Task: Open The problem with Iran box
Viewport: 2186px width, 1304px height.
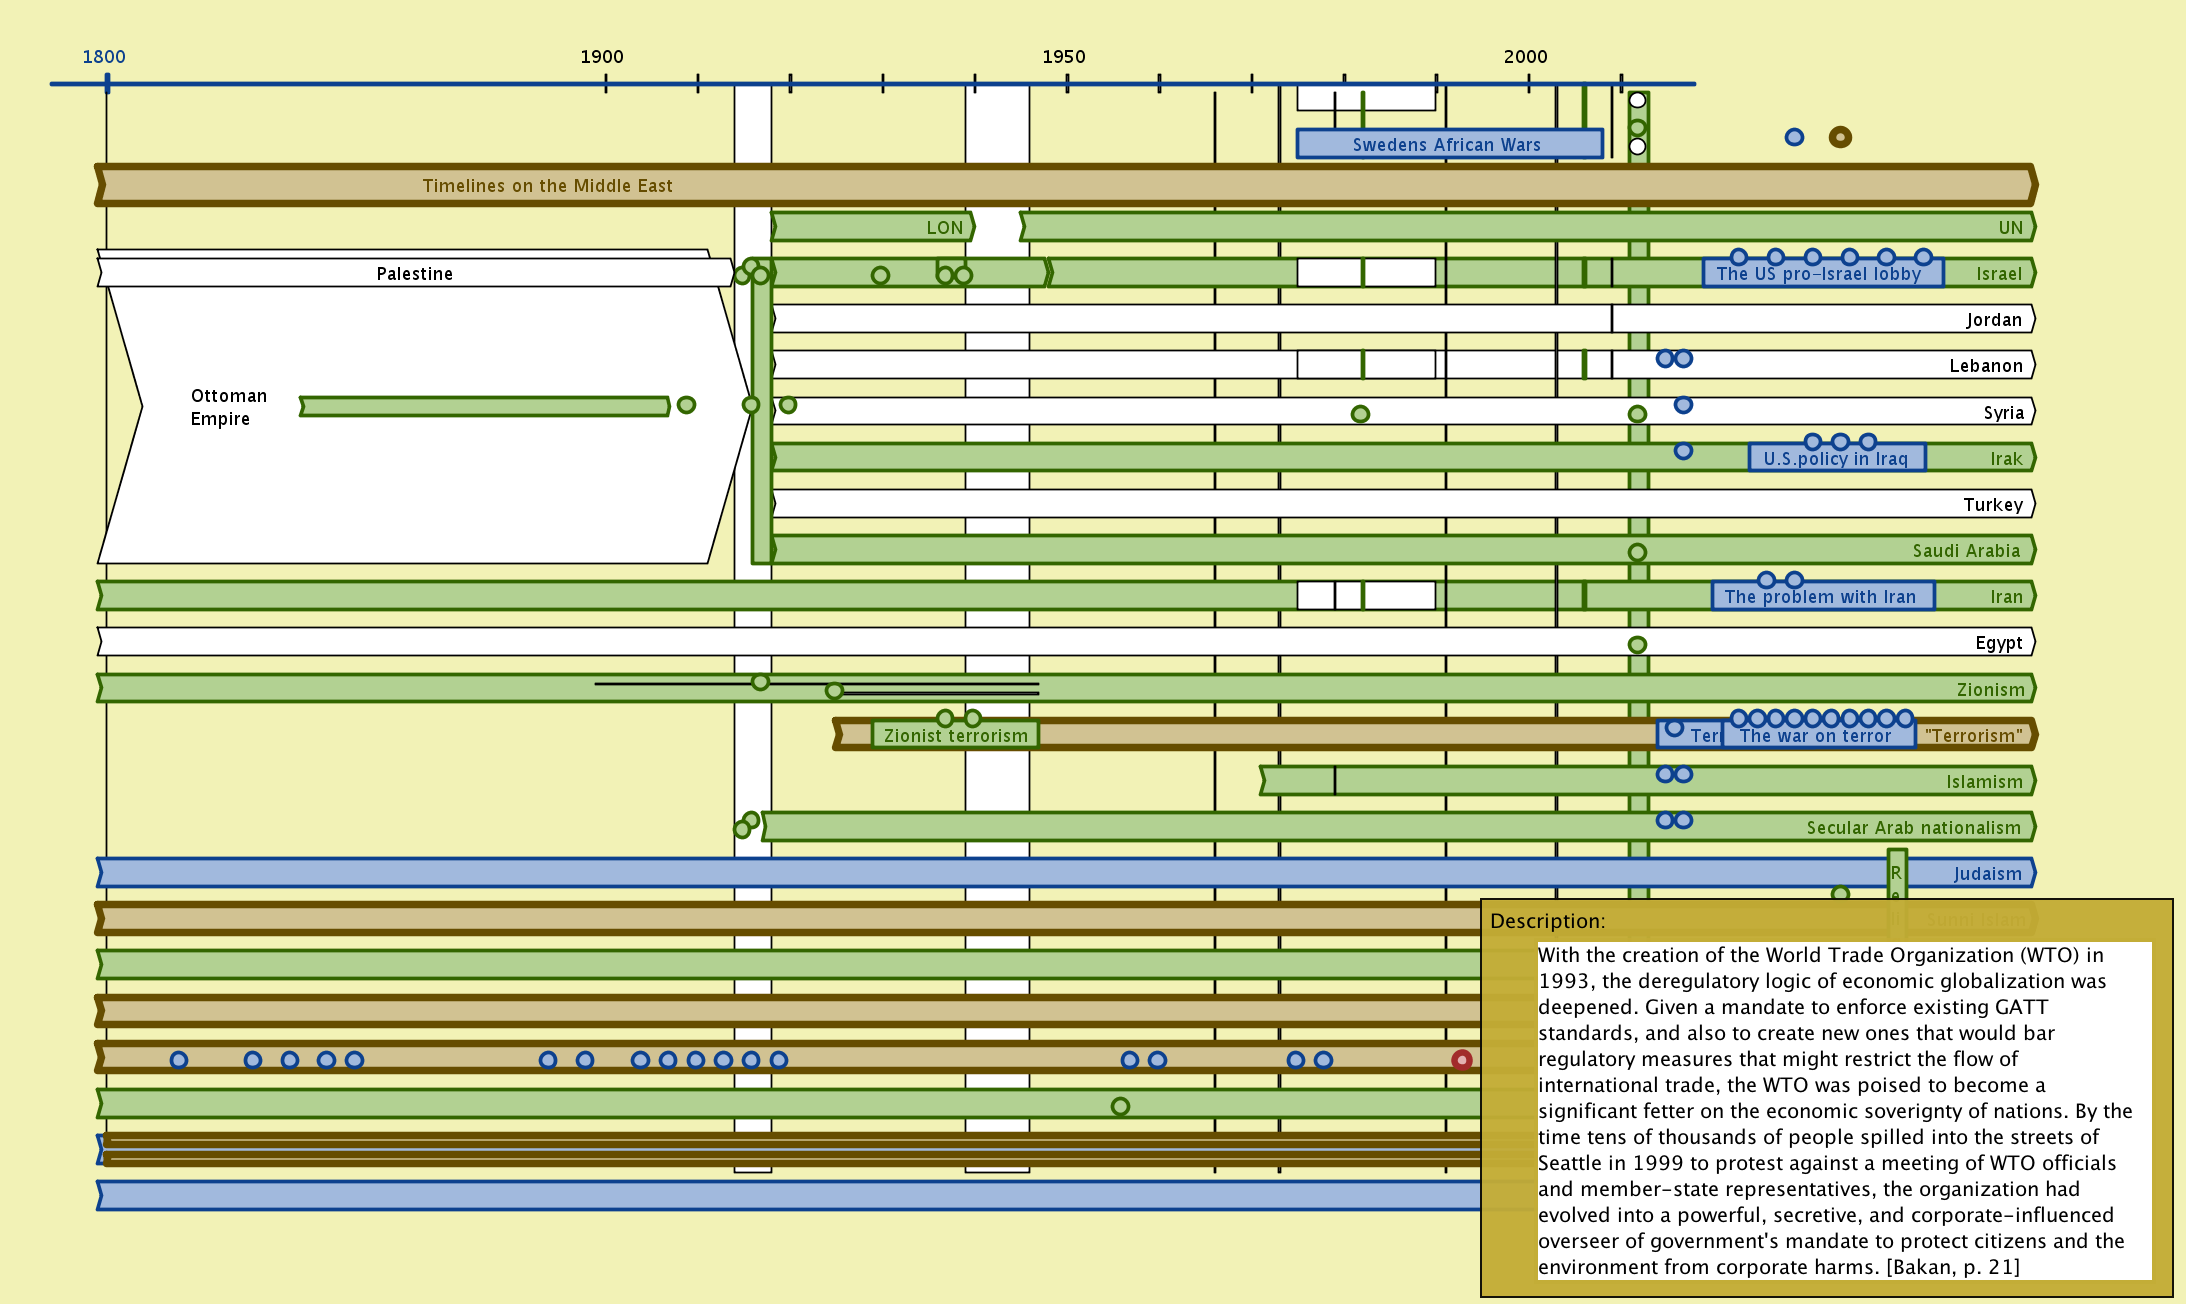Action: (x=1820, y=597)
